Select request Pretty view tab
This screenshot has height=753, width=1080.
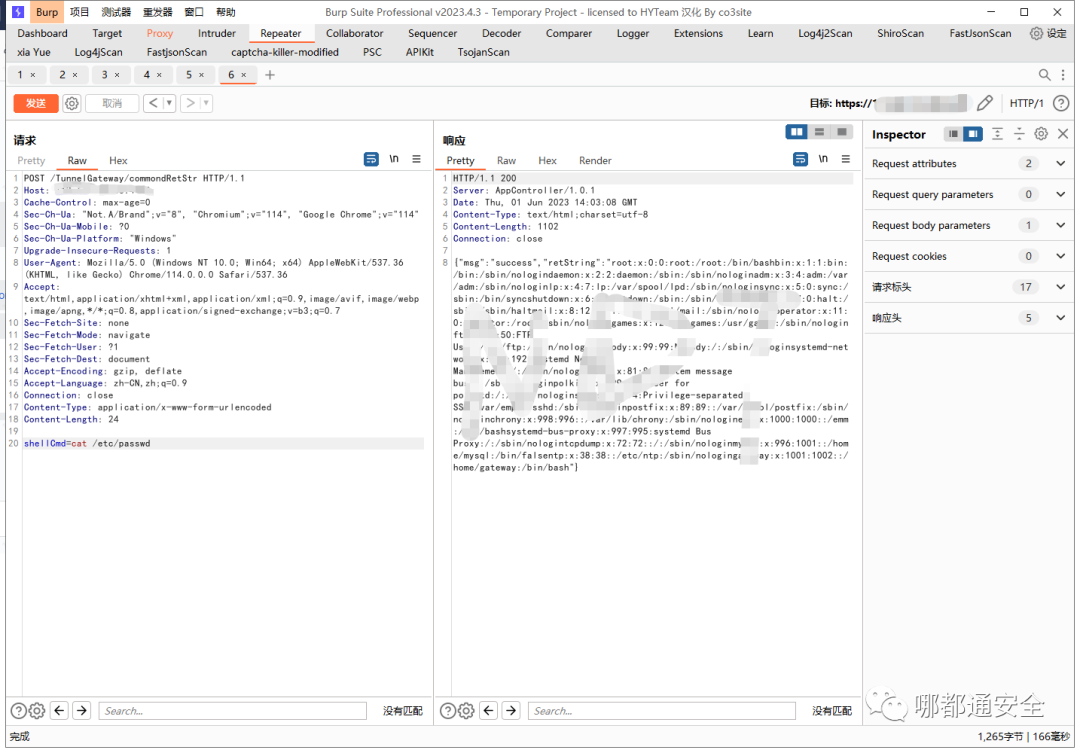click(x=31, y=161)
